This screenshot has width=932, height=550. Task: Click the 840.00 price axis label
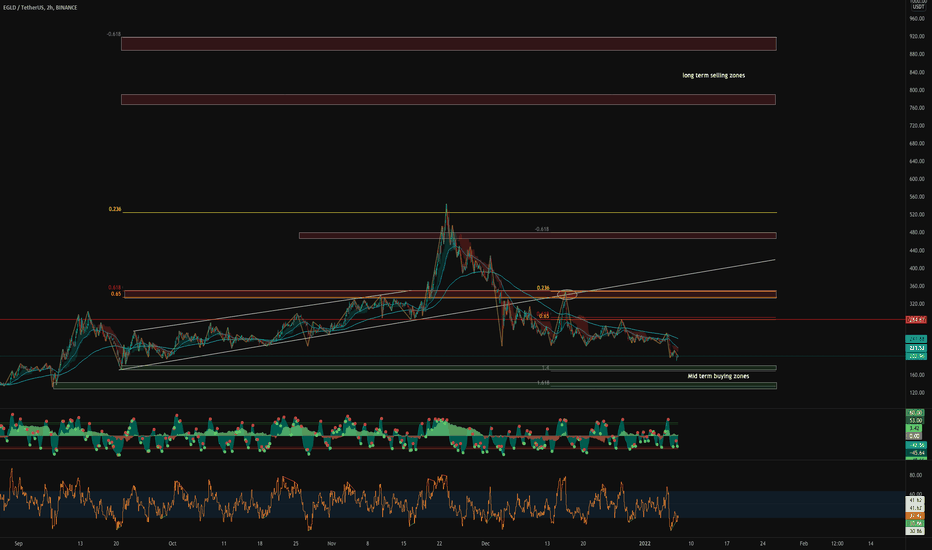pos(917,73)
